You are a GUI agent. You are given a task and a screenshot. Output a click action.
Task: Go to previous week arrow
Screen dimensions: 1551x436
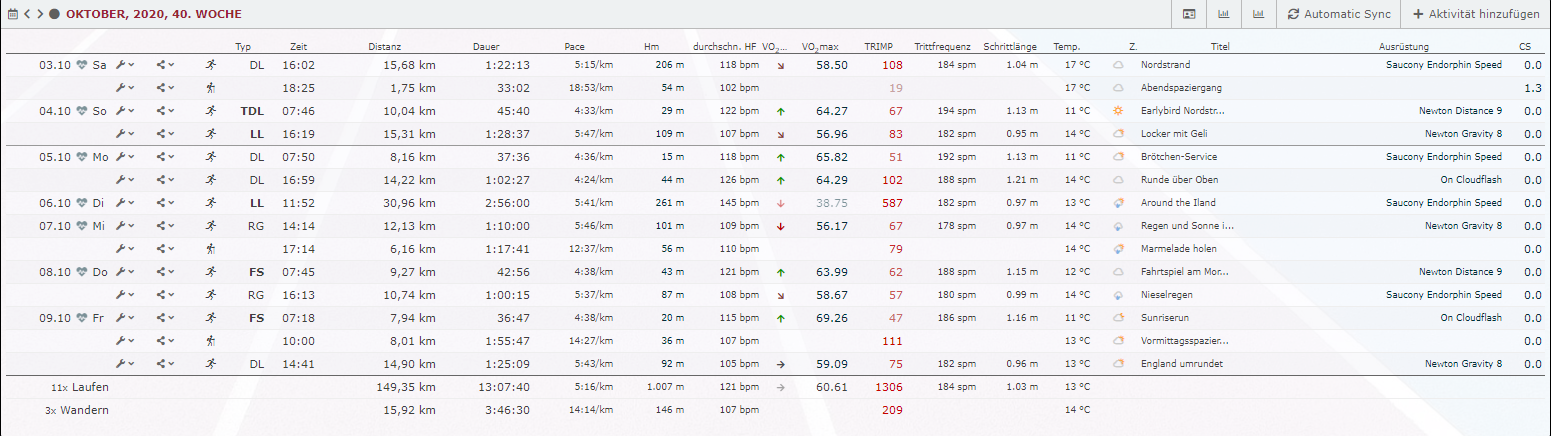click(x=27, y=15)
